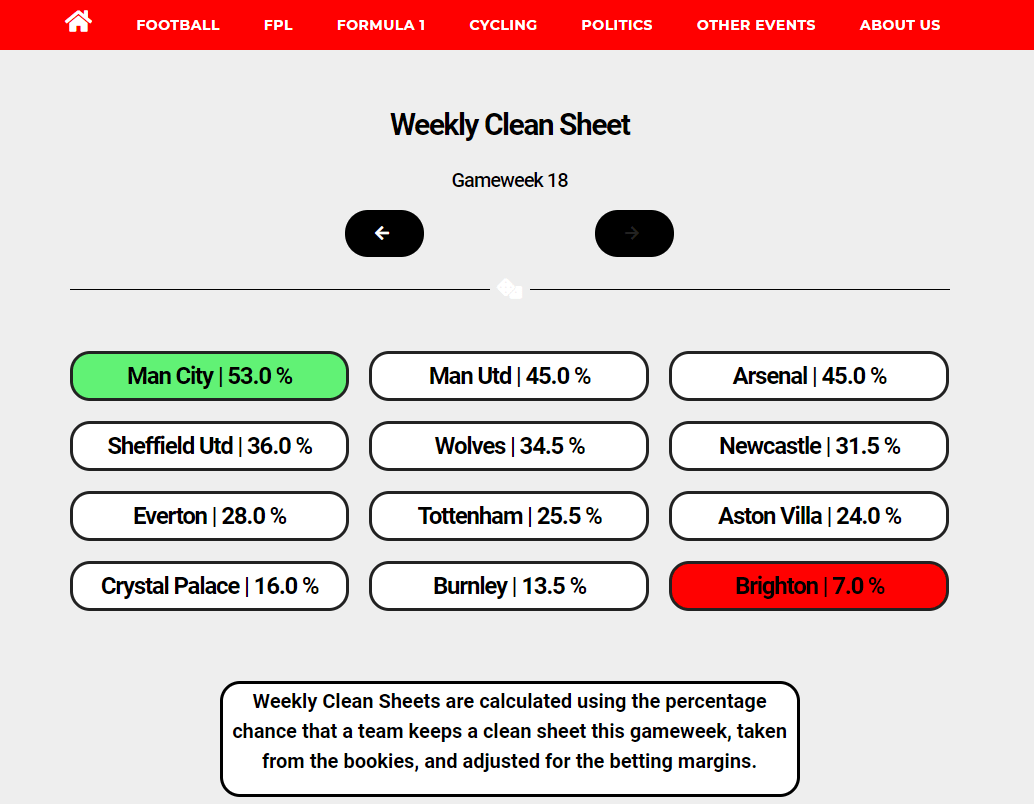
Task: Open the FORMULA 1 section
Action: pos(381,25)
